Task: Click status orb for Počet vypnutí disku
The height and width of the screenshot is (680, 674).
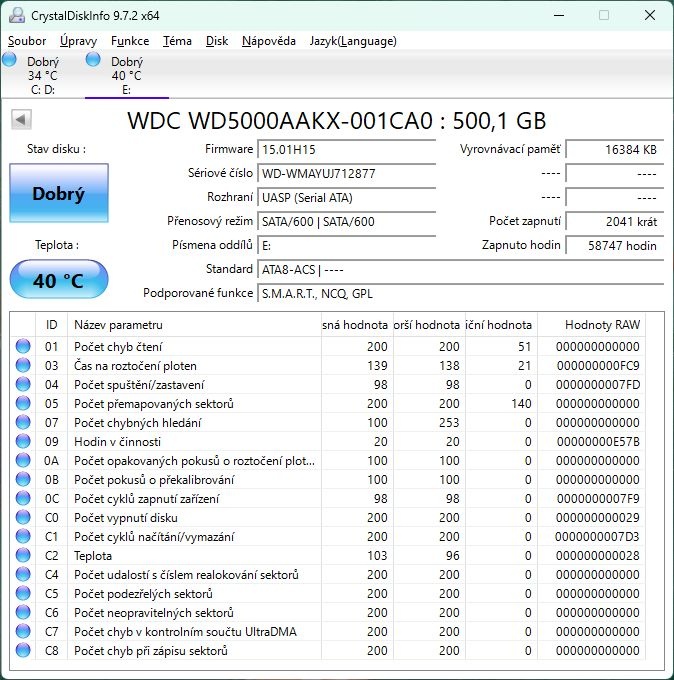Action: tap(23, 517)
